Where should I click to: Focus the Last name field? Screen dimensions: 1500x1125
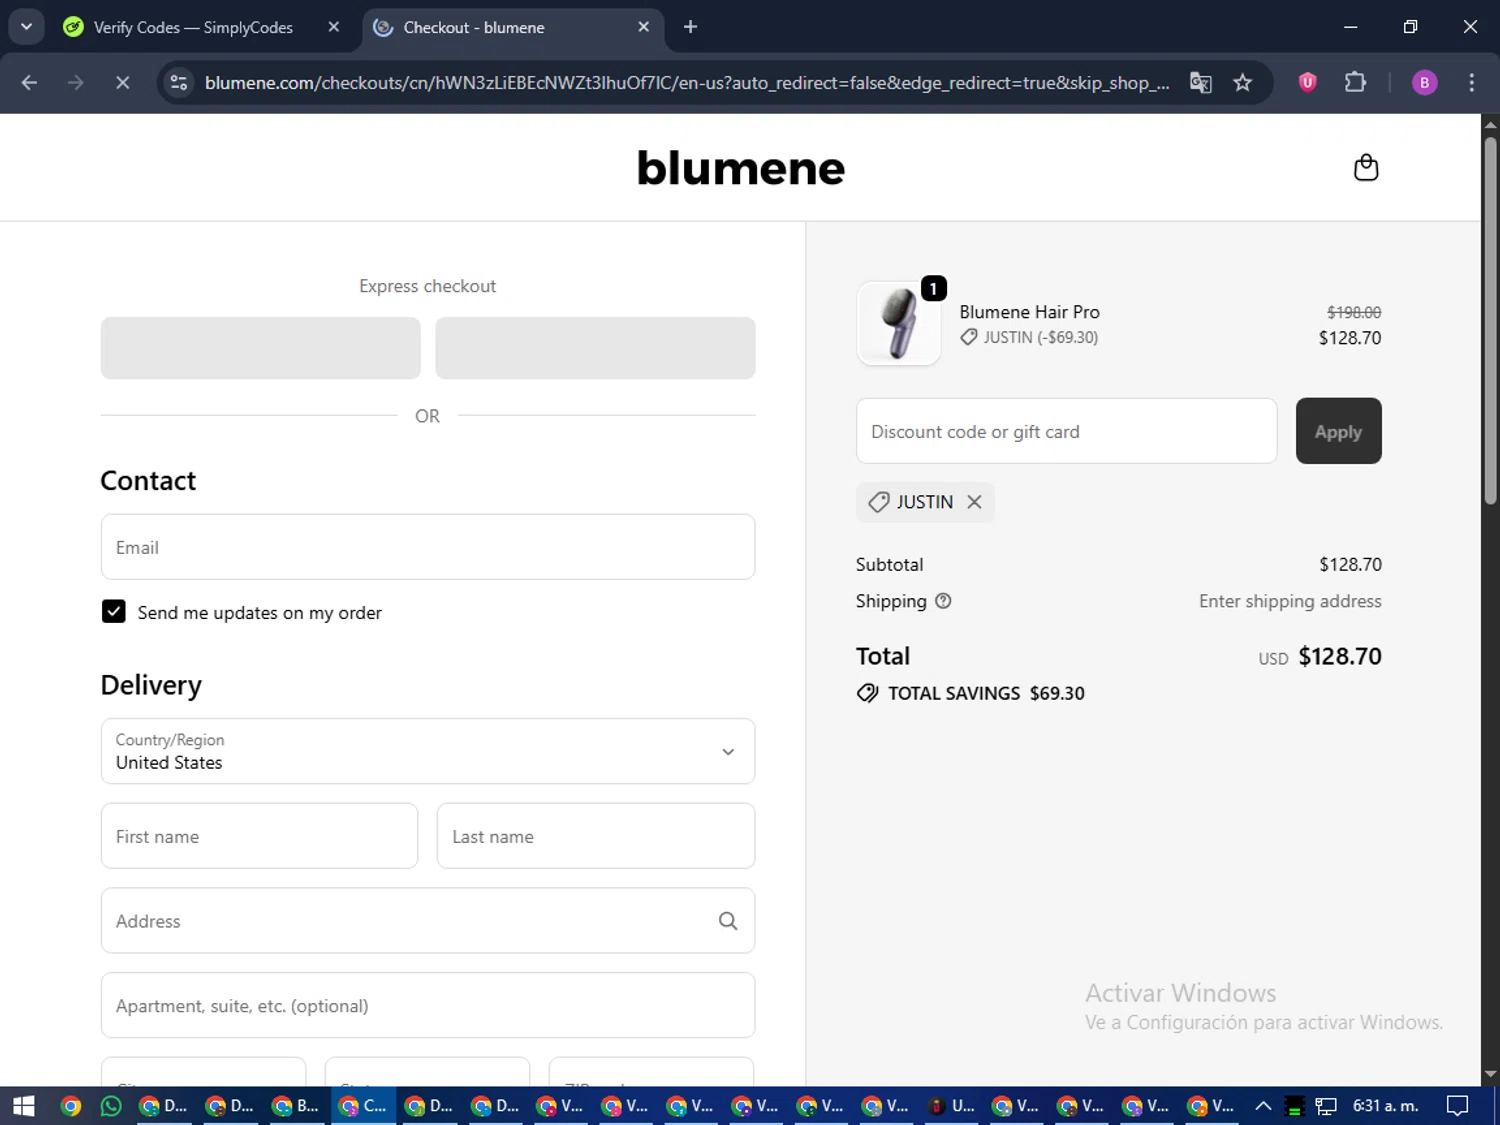pos(596,836)
